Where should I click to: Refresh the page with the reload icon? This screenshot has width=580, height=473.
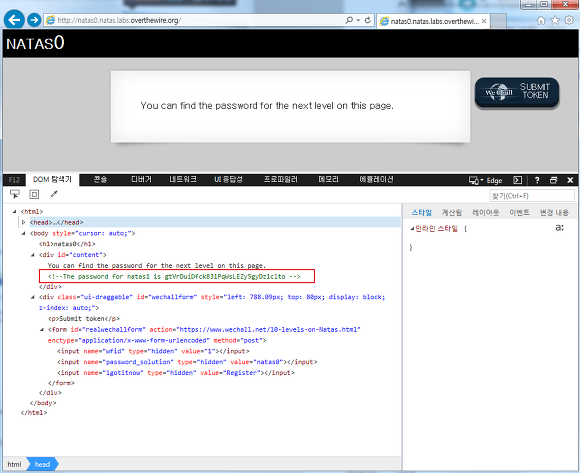coord(368,20)
